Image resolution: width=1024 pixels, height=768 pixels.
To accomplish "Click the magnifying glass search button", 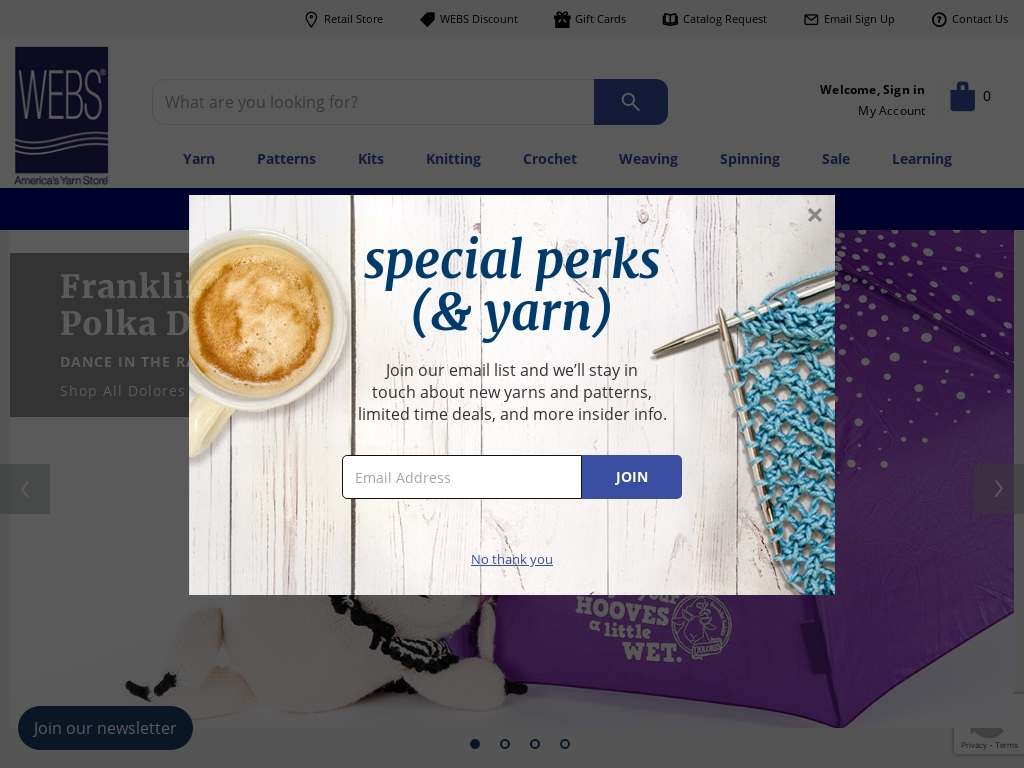I will [x=630, y=102].
